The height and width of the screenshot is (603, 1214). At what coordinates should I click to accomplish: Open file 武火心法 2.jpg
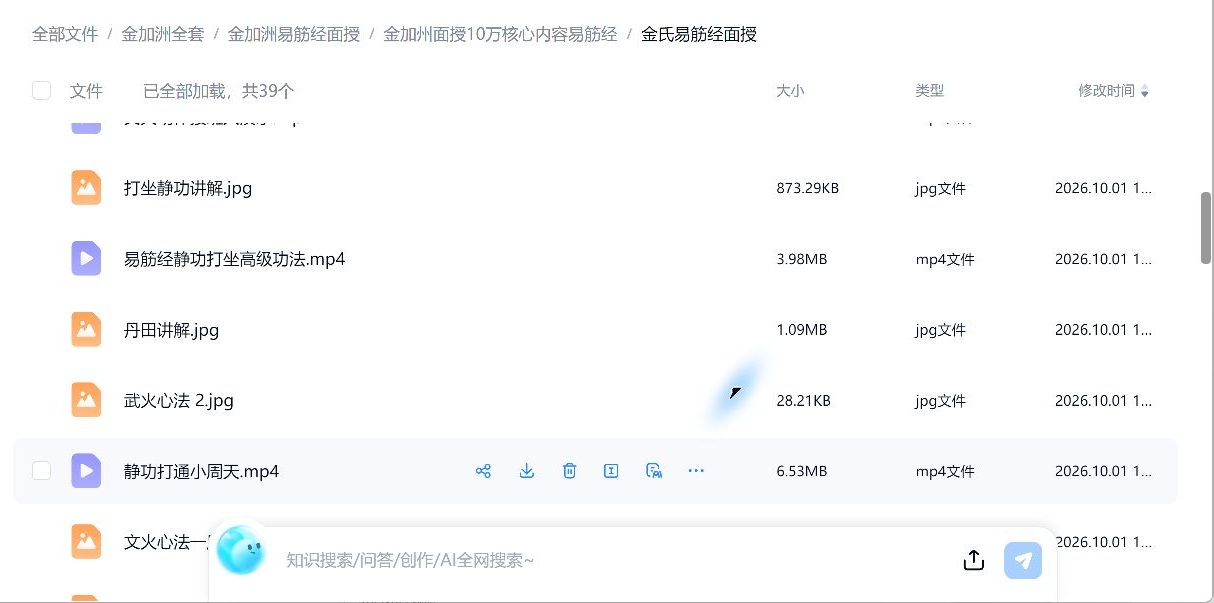pos(179,401)
